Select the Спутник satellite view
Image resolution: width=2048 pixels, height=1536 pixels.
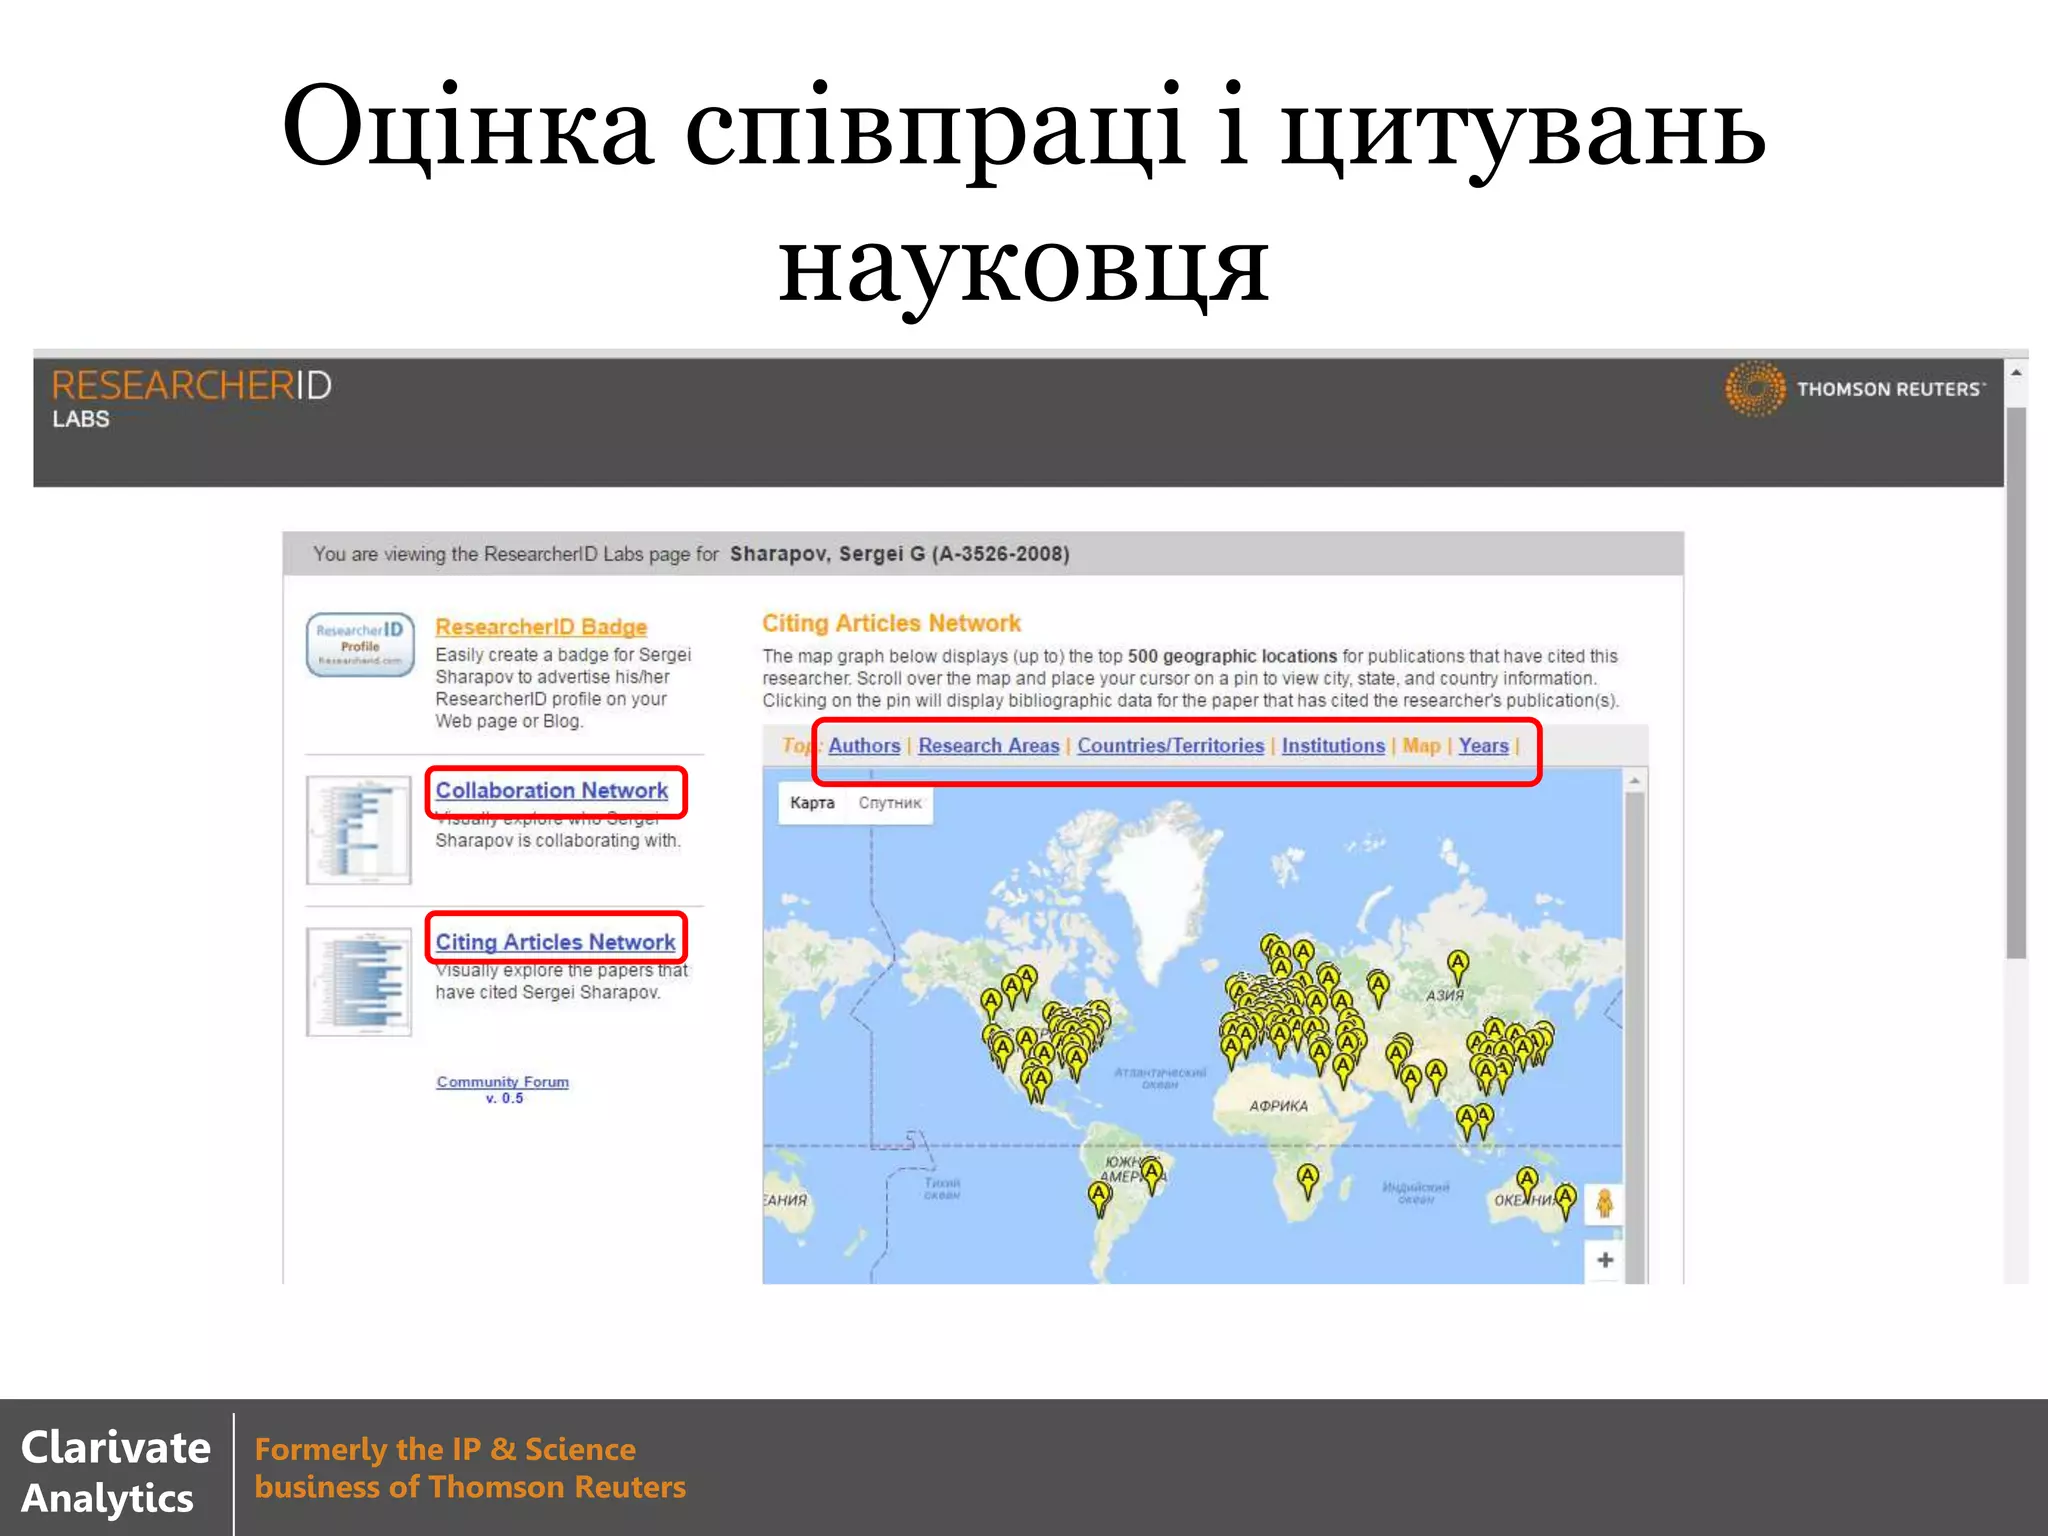(890, 803)
